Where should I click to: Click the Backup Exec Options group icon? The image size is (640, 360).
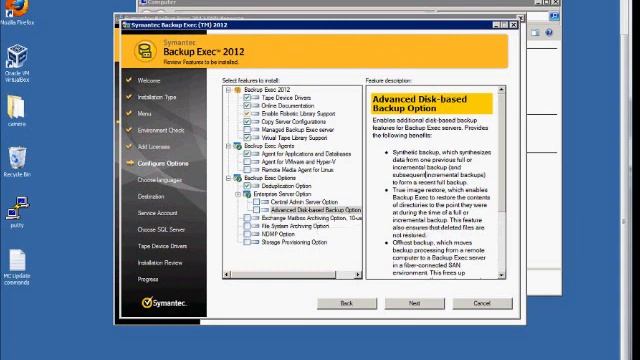(x=238, y=178)
